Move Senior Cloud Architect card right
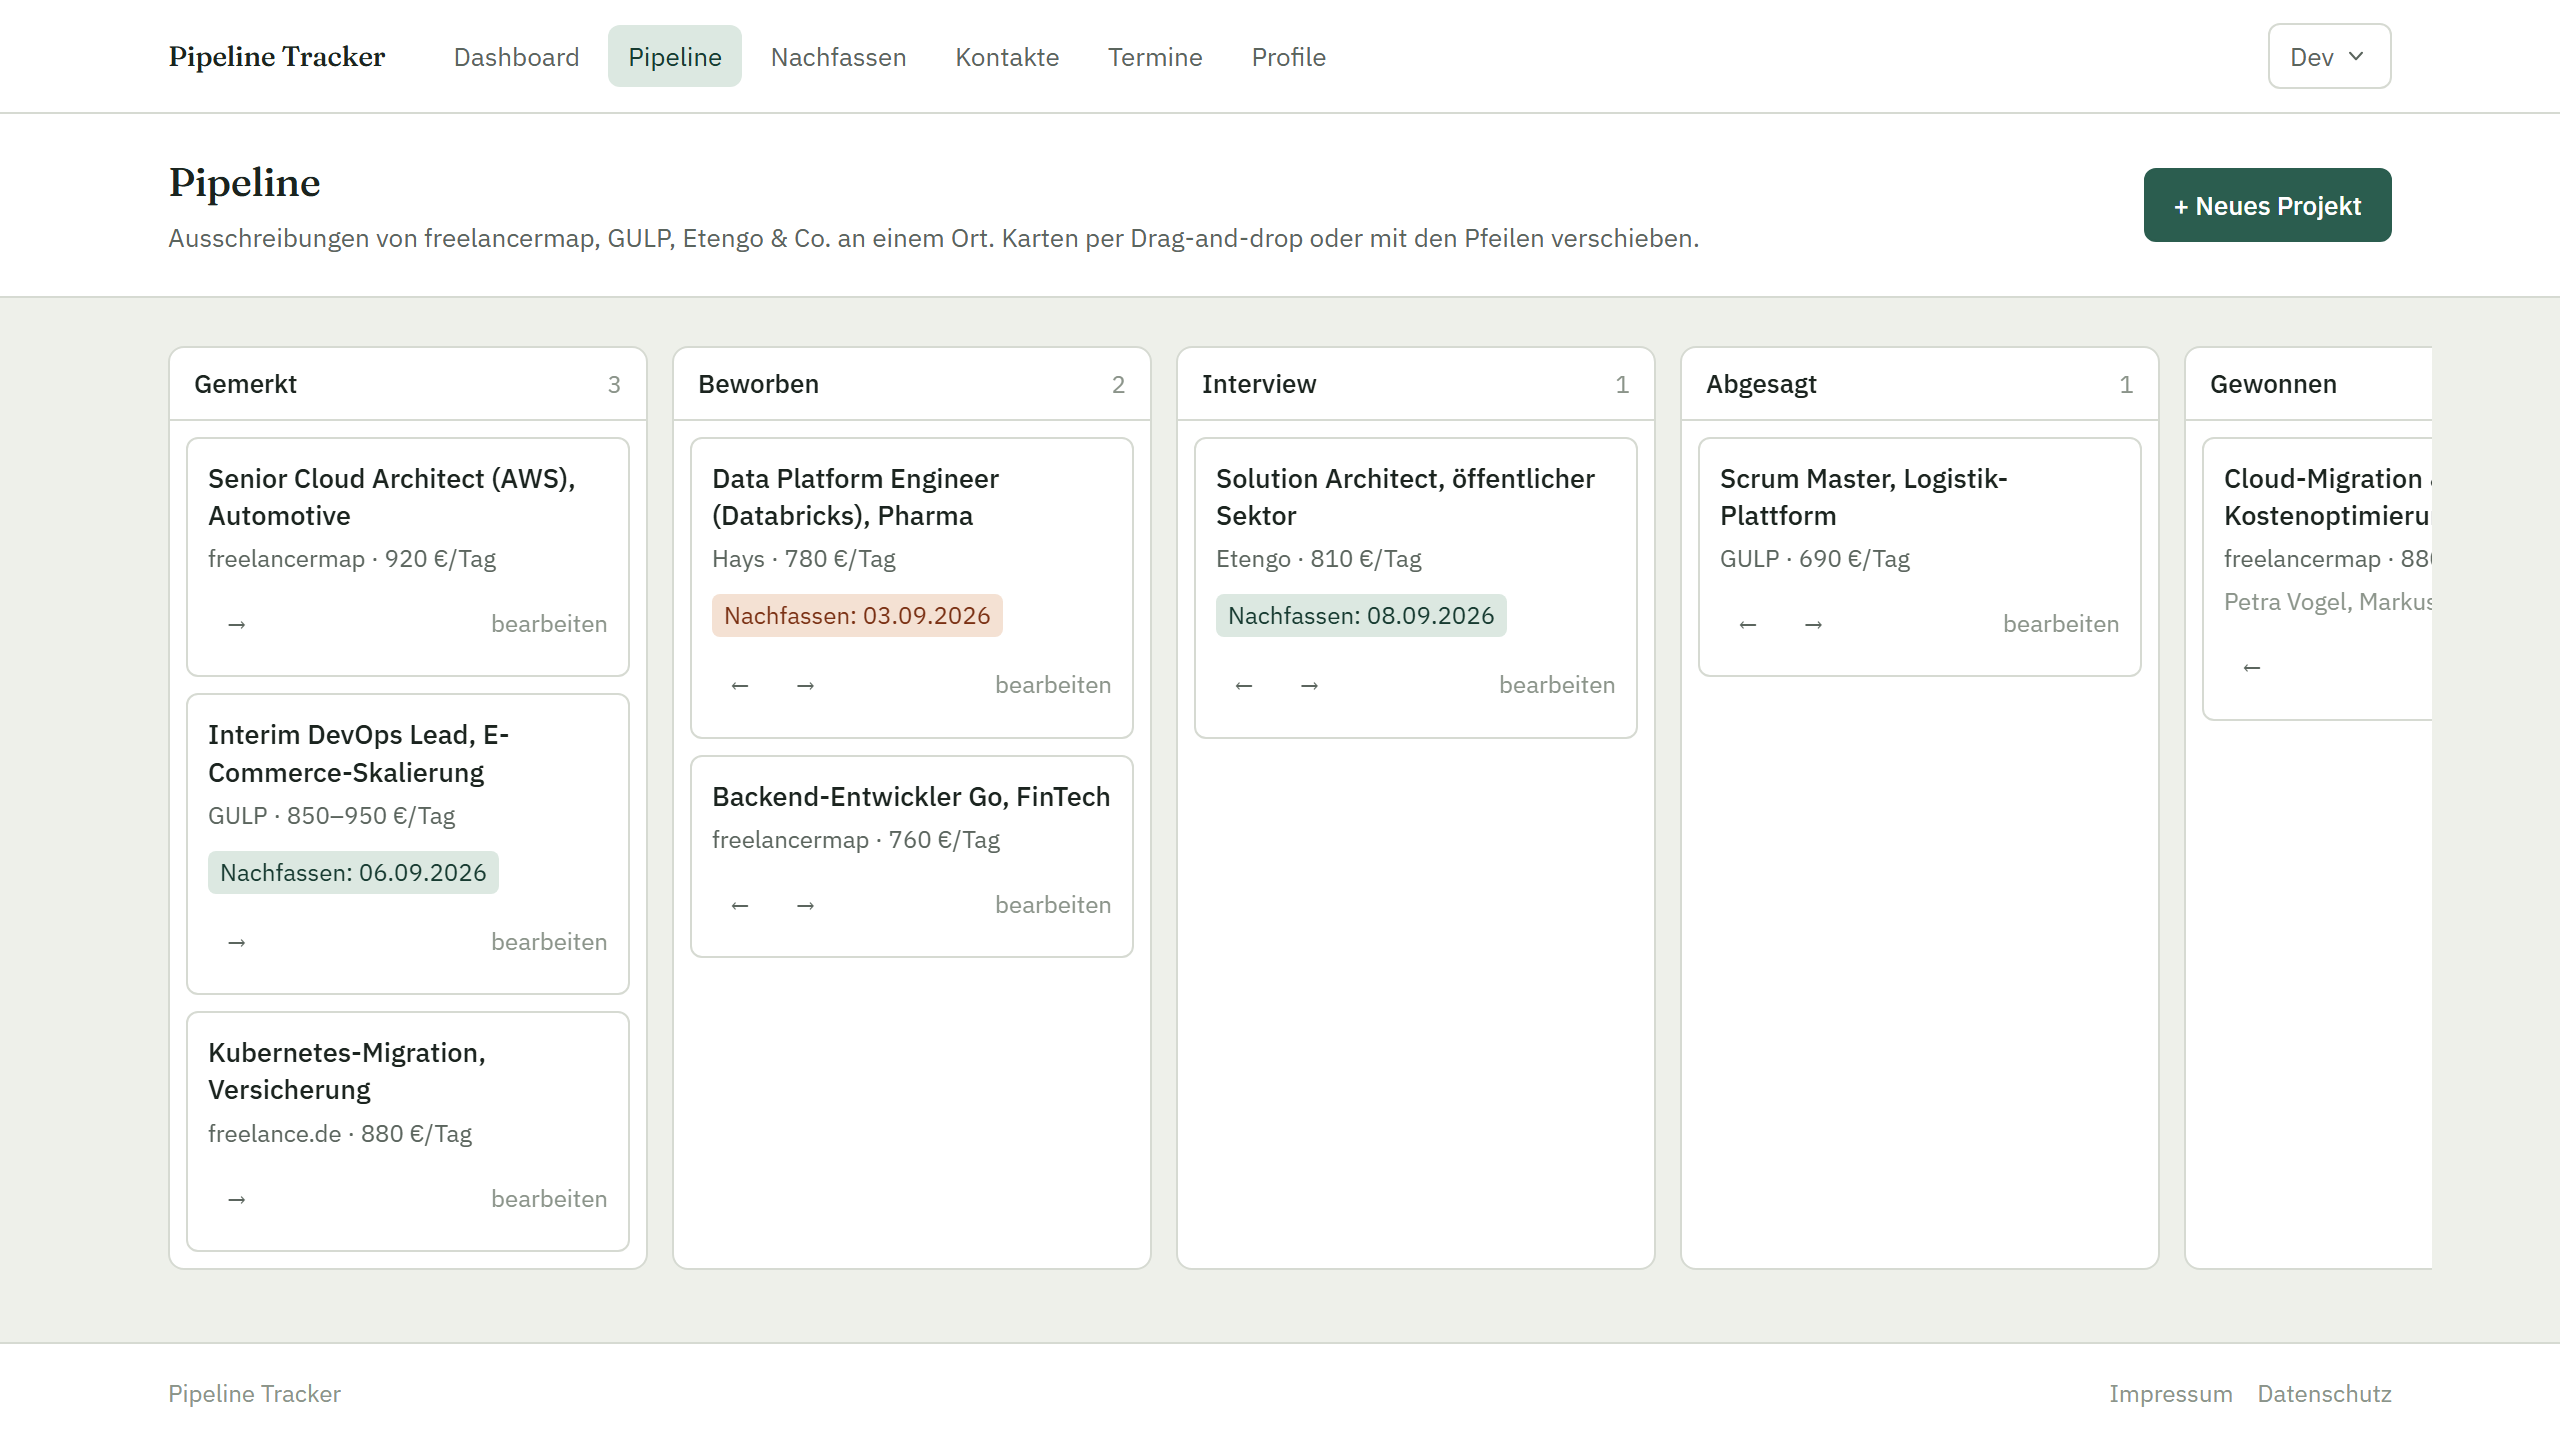Viewport: 2560px width, 1436px height. 237,624
